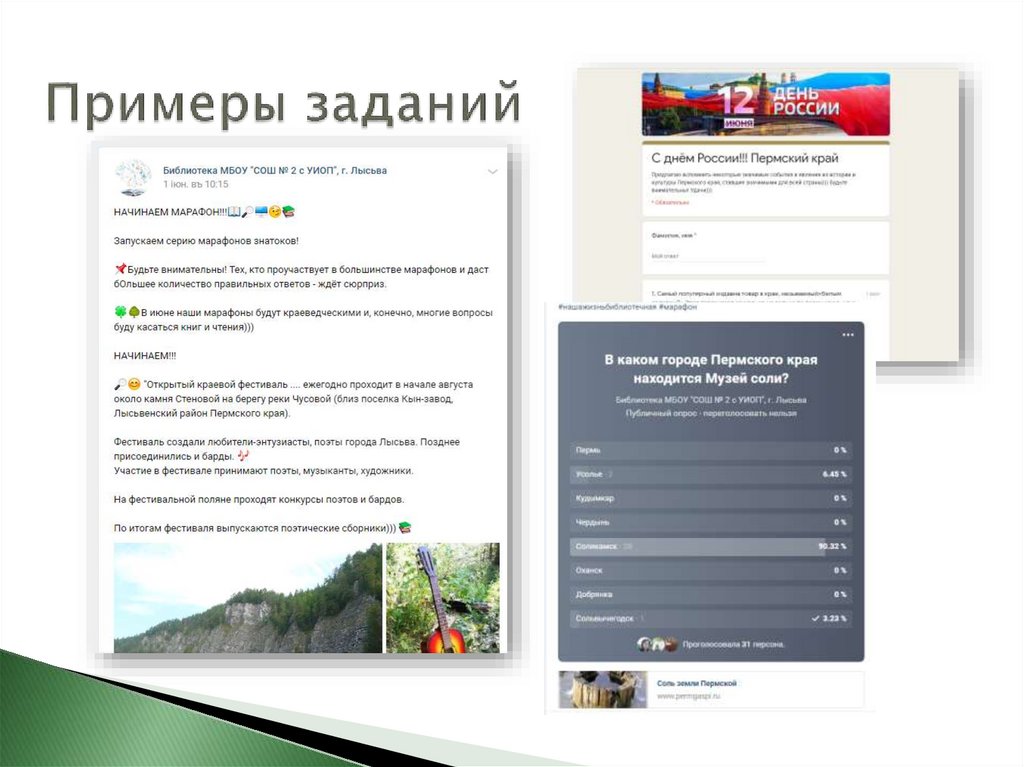Click line Запускаем серию марафонов знатоков!

[206, 241]
